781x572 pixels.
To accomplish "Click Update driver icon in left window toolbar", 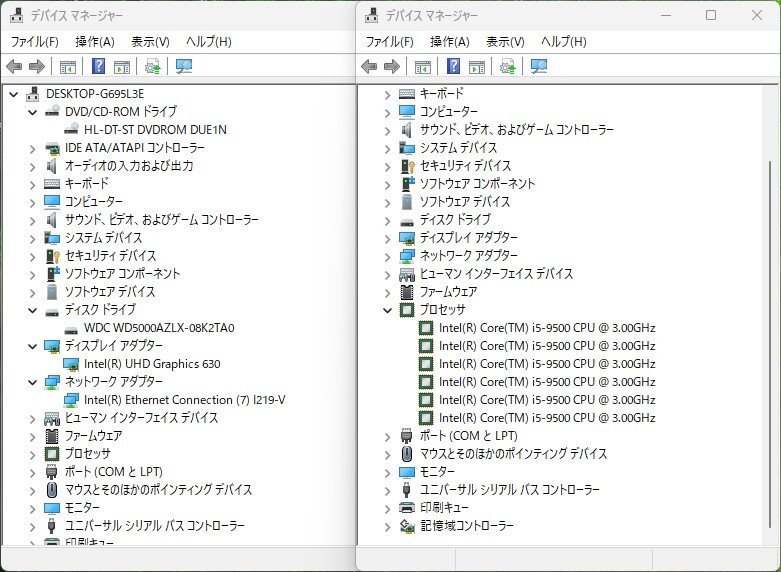I will tap(152, 66).
